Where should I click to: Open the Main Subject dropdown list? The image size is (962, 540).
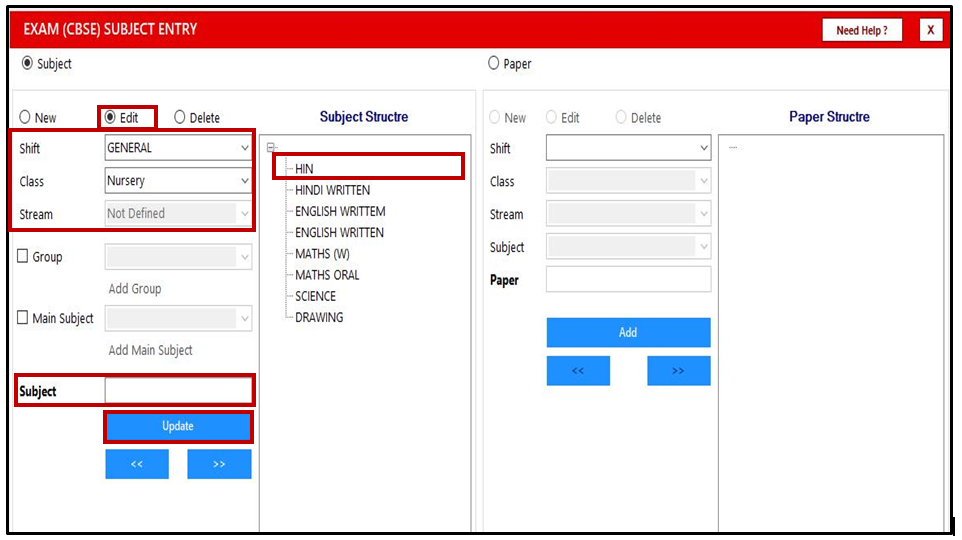click(178, 318)
